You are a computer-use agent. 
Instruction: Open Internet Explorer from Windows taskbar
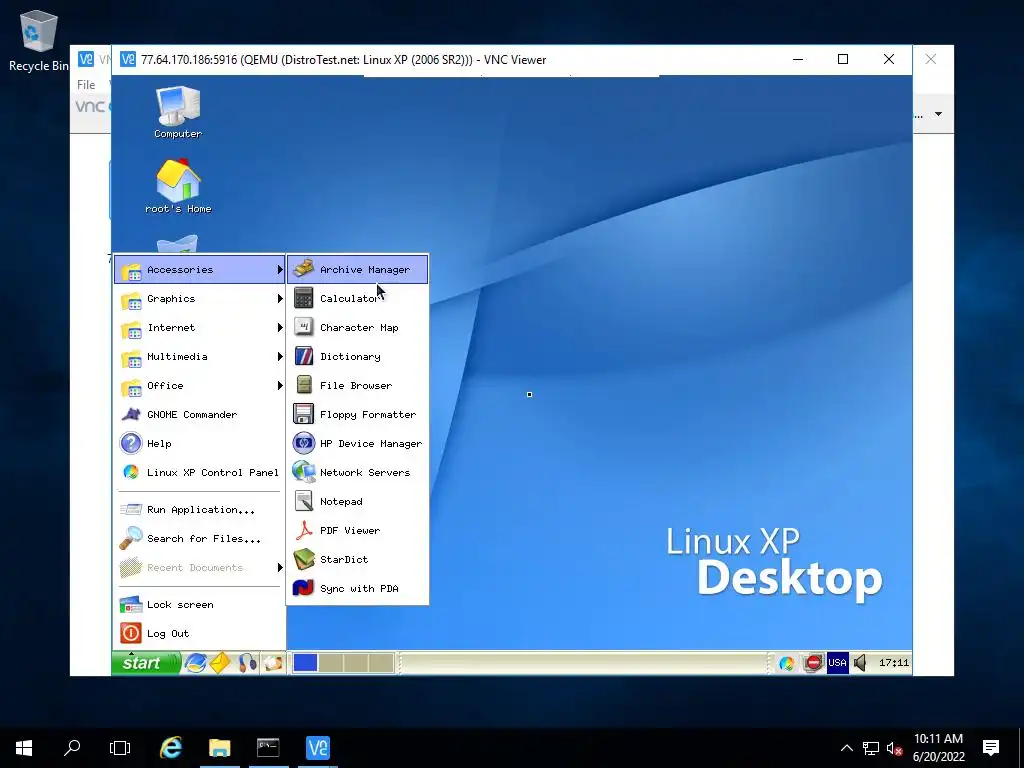pyautogui.click(x=171, y=748)
